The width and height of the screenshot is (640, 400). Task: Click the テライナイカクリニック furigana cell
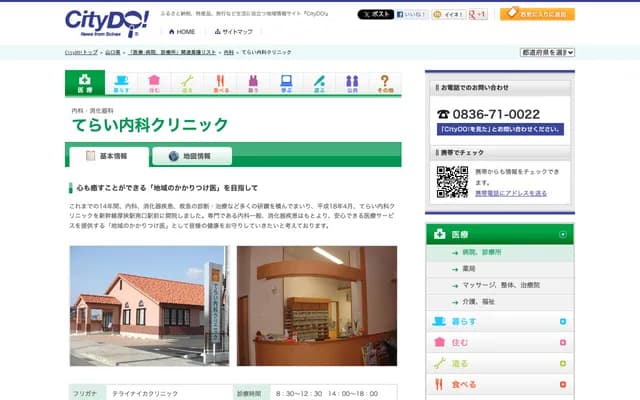[169, 393]
